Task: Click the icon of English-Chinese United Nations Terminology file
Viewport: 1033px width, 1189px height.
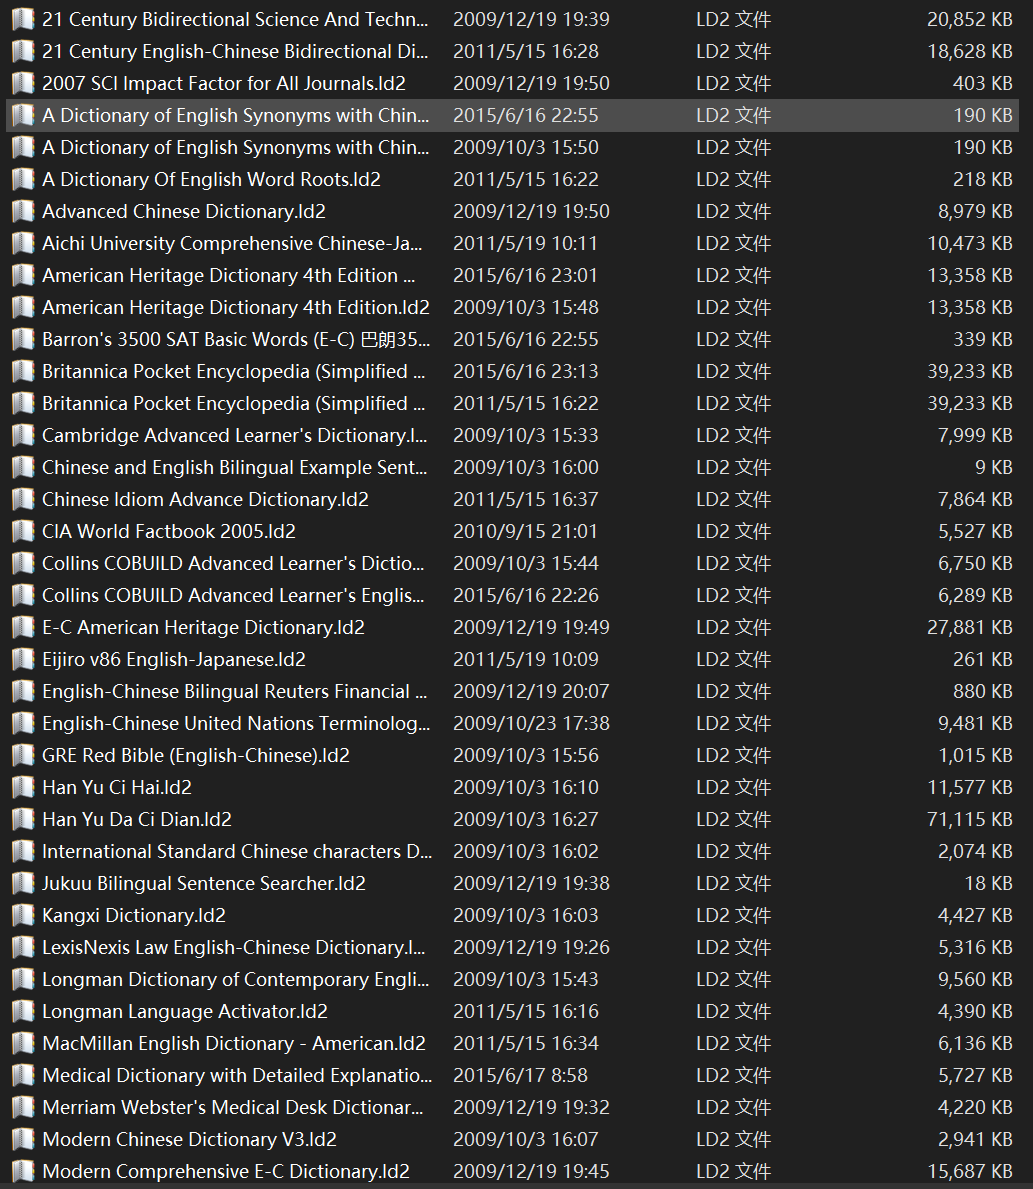Action: coord(24,723)
